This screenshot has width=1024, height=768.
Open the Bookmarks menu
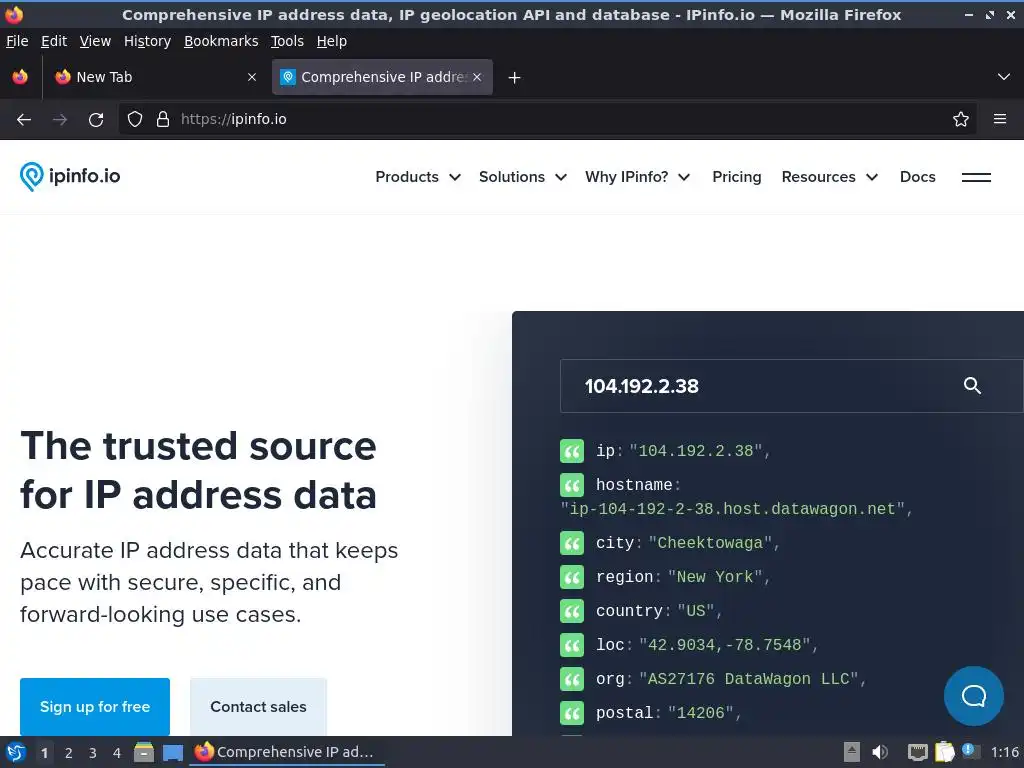221,41
